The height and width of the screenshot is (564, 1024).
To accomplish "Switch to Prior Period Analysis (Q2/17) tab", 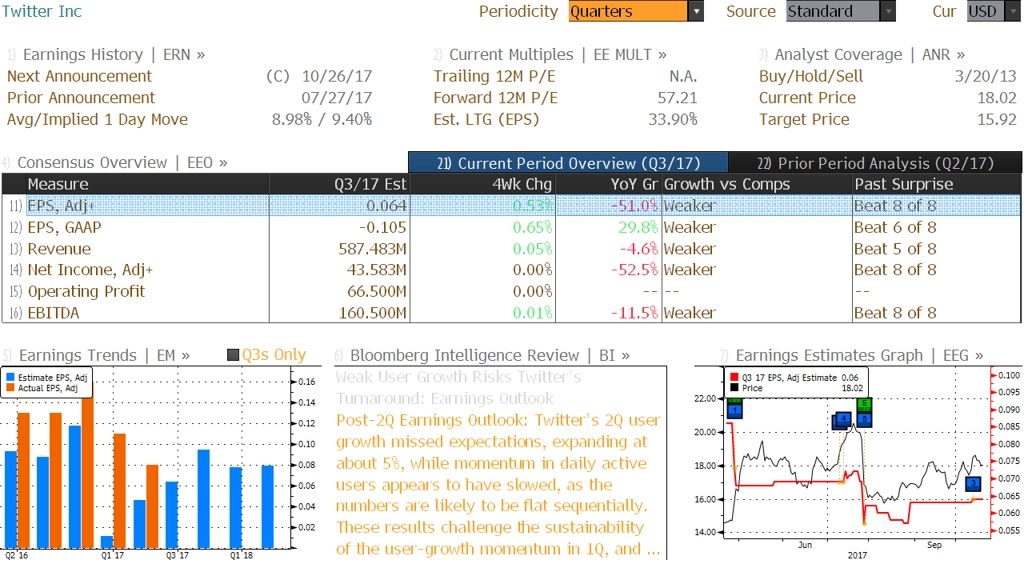I will pos(875,163).
